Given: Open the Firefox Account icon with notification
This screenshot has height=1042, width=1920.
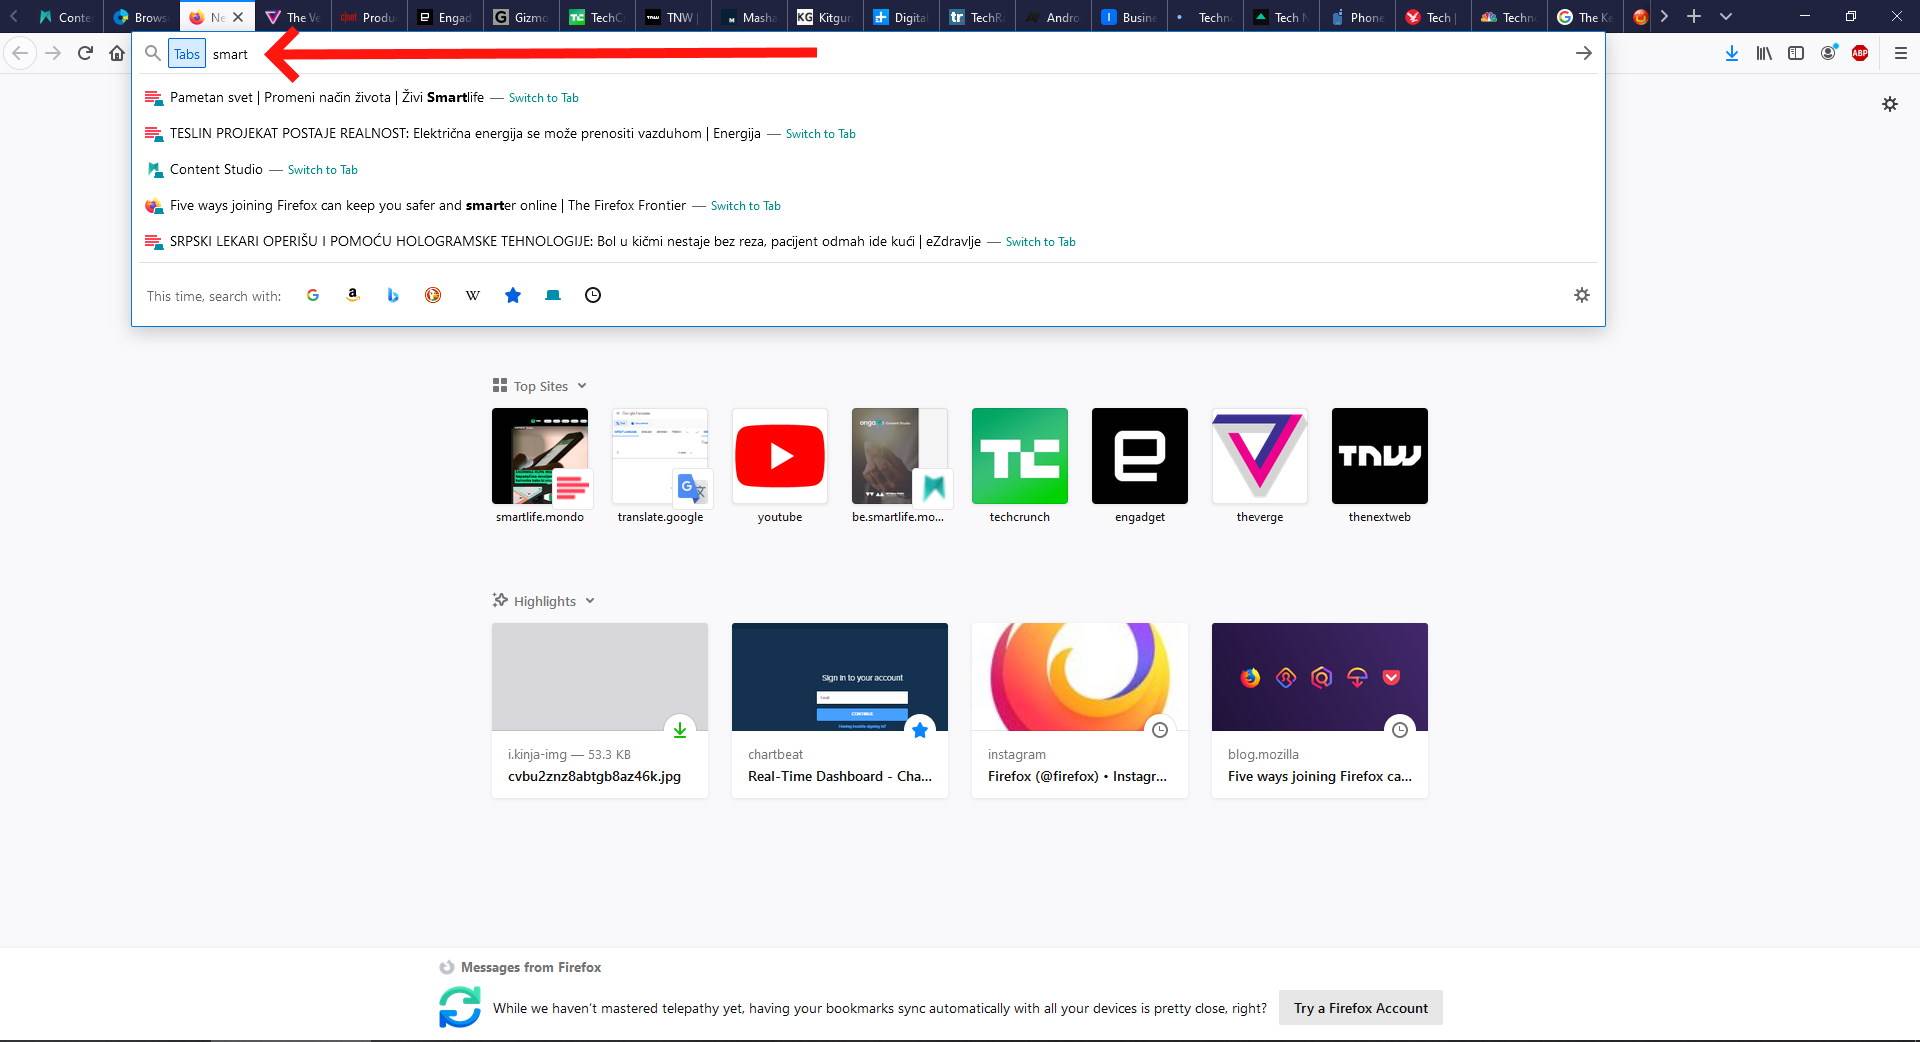Looking at the screenshot, I should [x=1829, y=53].
